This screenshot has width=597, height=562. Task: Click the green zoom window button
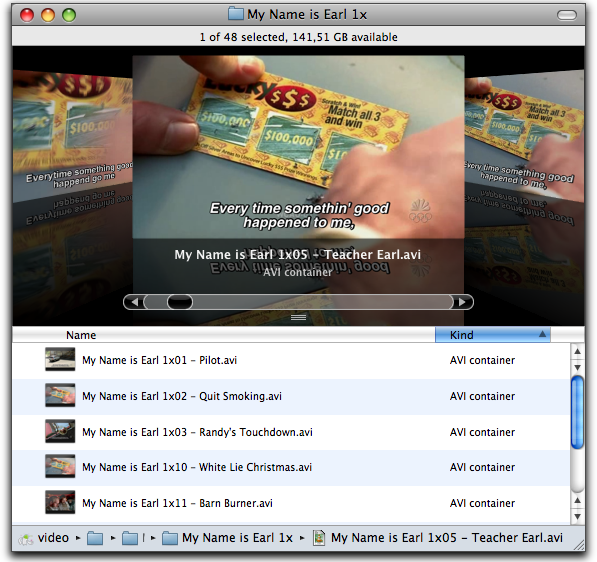coord(69,15)
